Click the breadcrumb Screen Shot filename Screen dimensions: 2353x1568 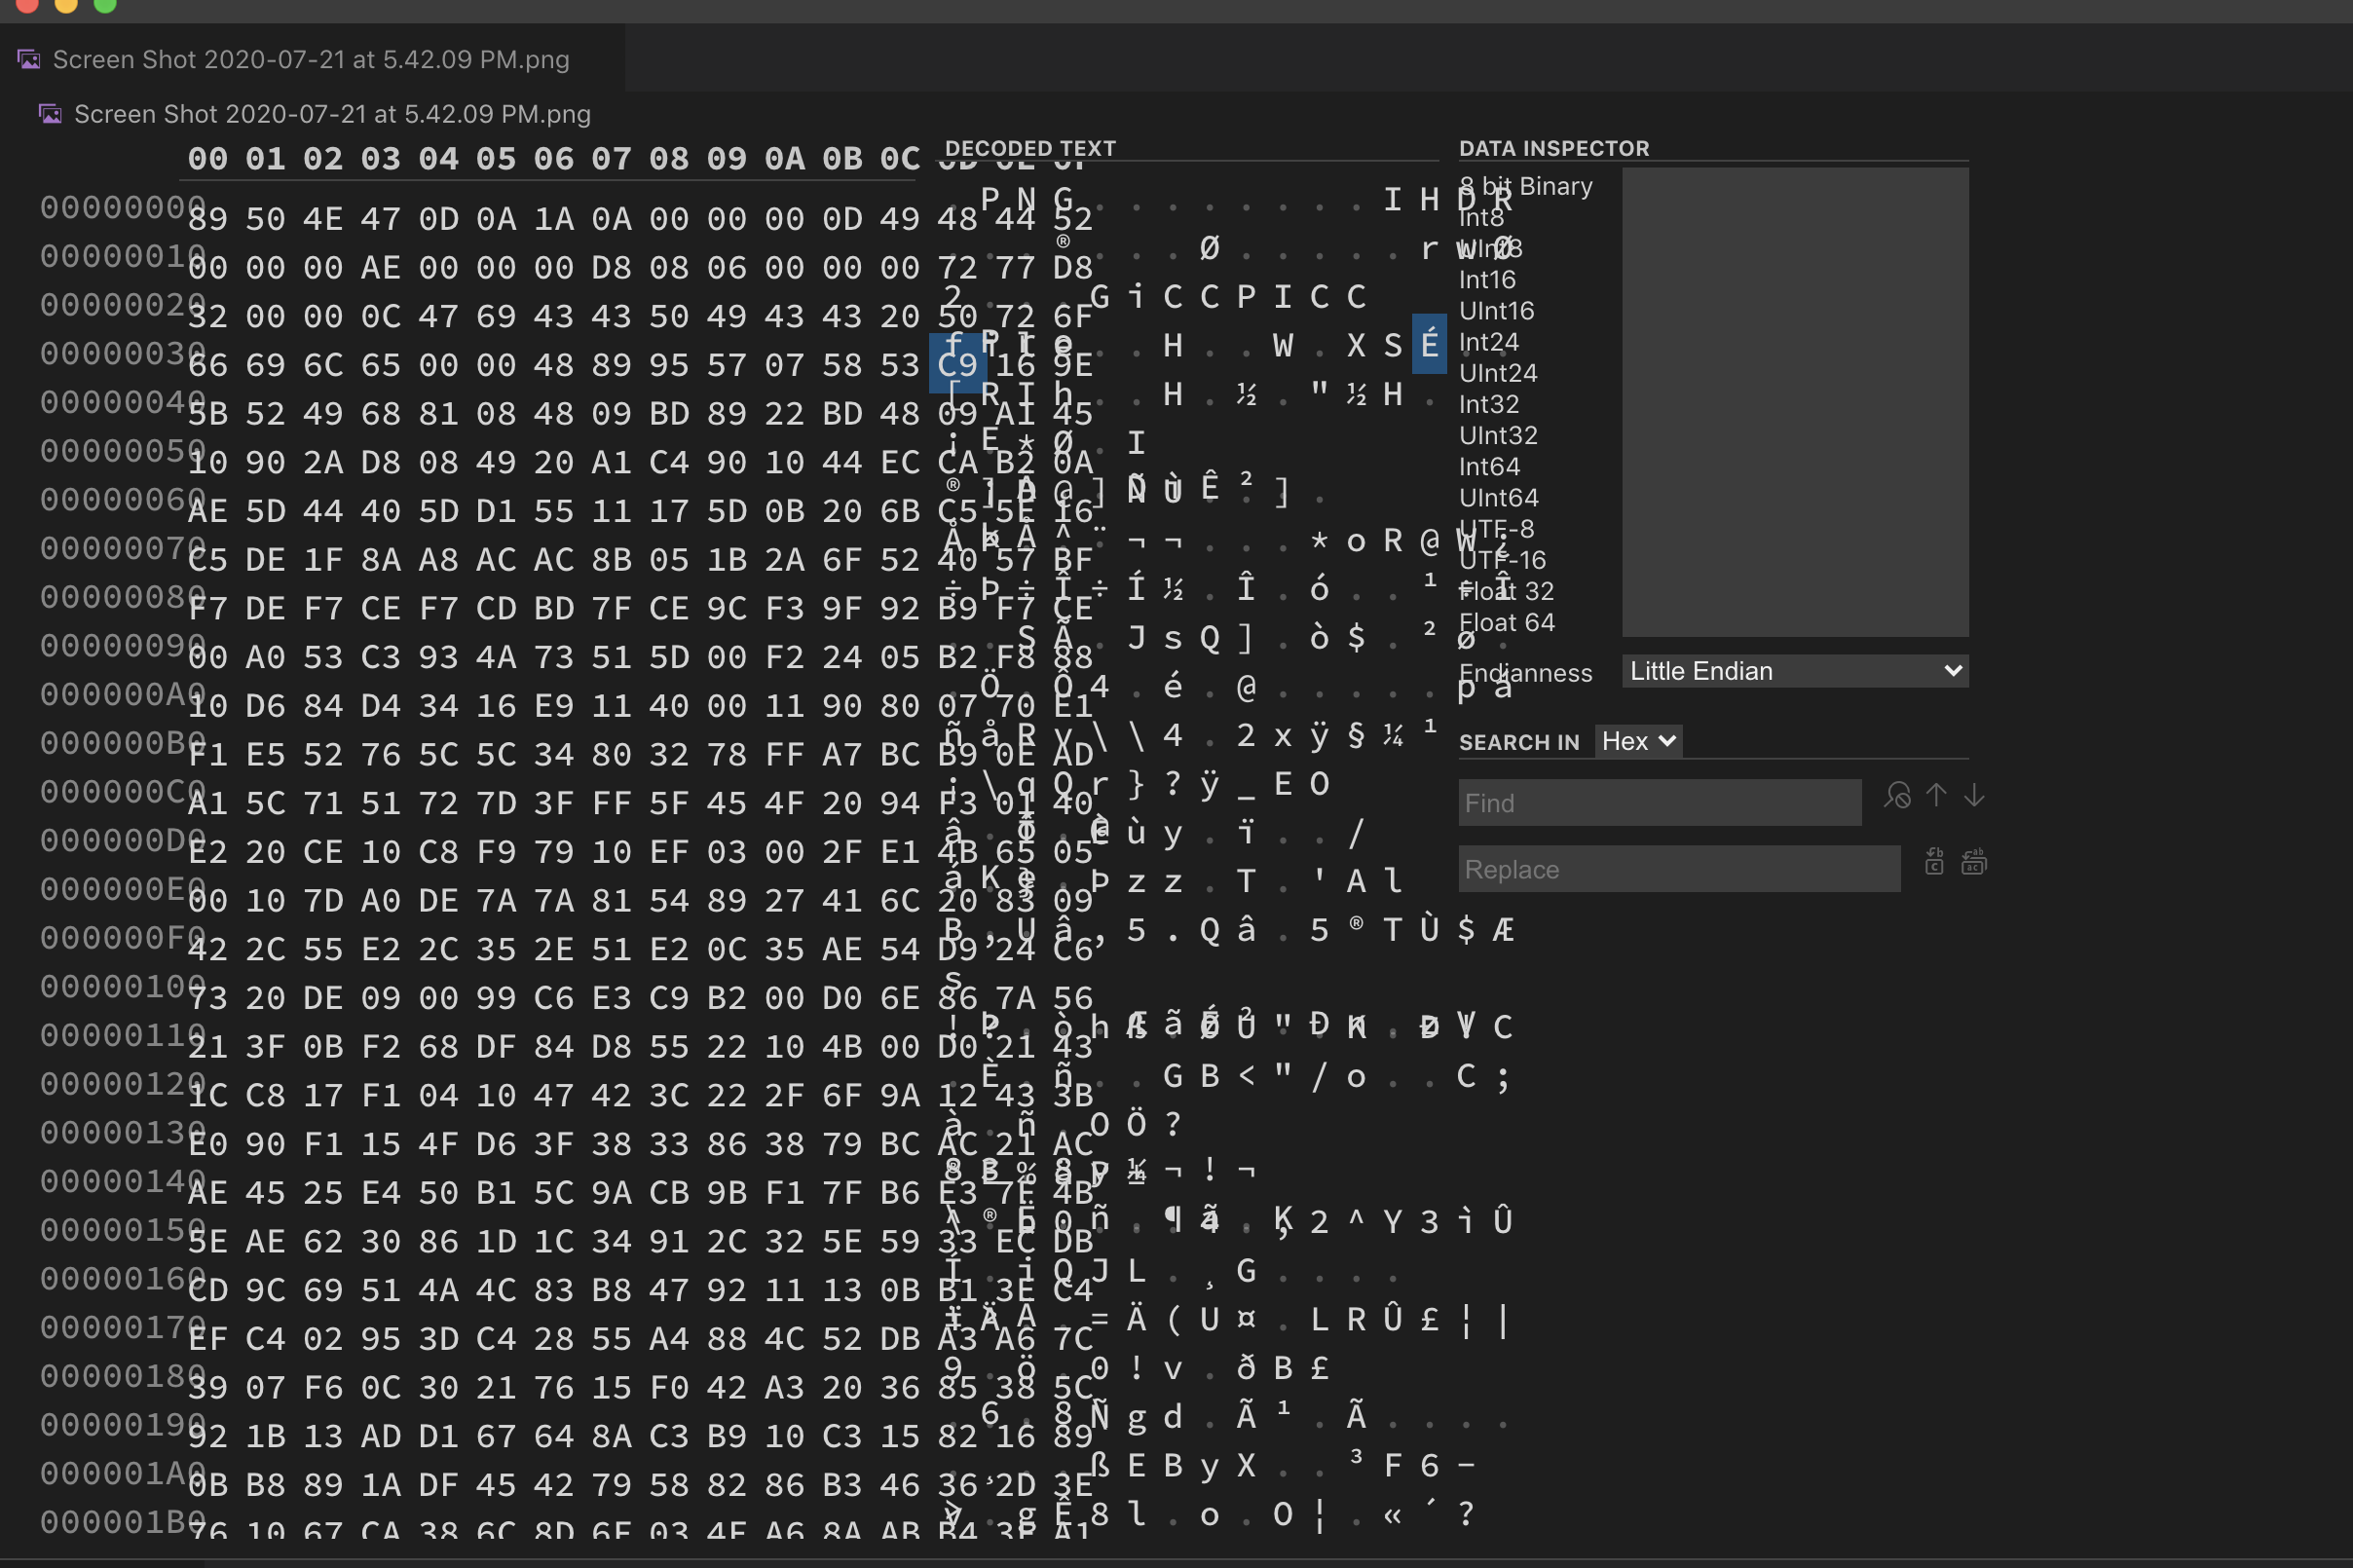pos(332,114)
